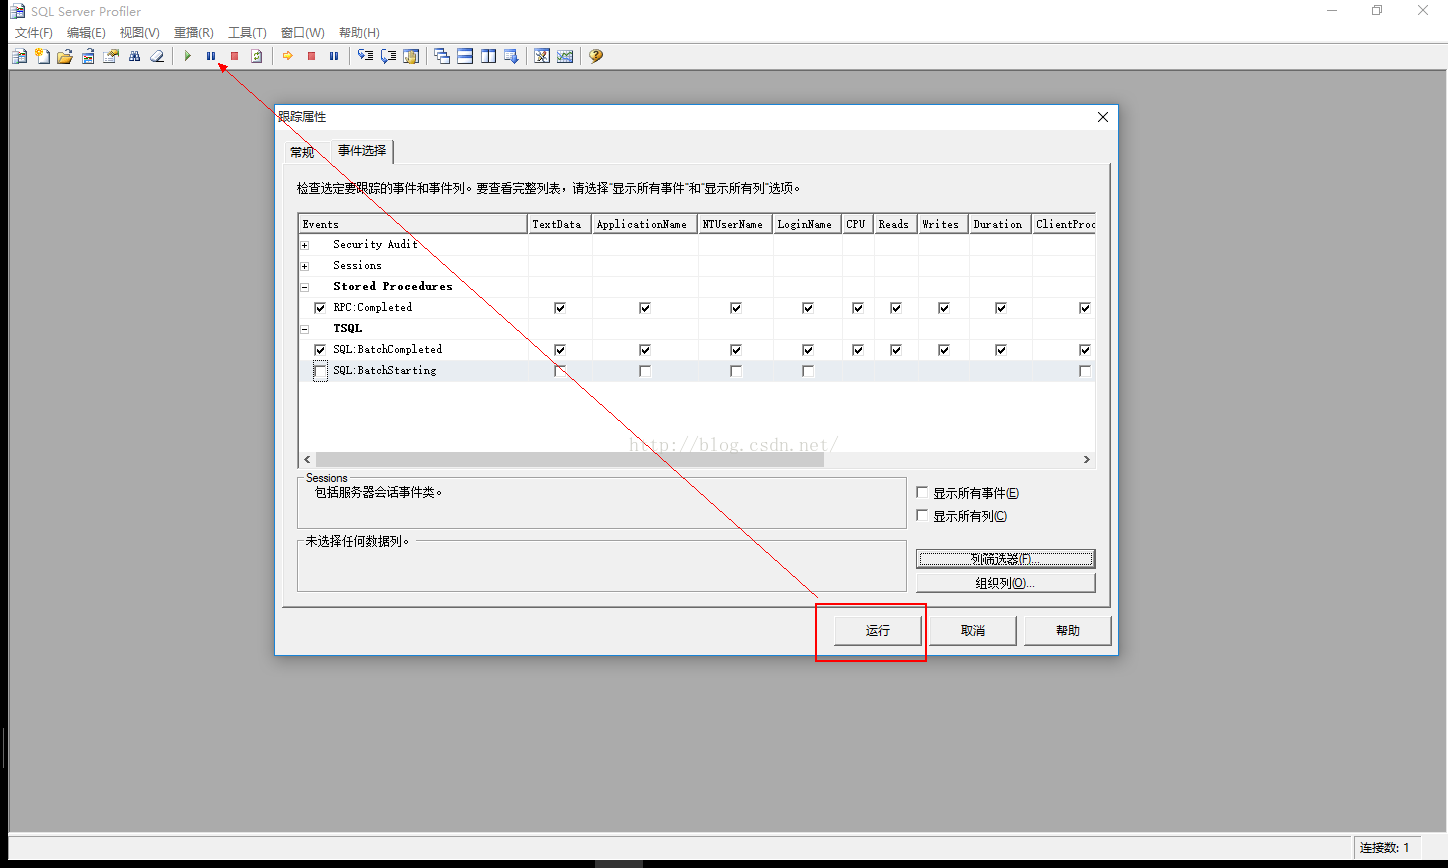
Task: Open the 重播(R) menu
Action: (x=193, y=33)
